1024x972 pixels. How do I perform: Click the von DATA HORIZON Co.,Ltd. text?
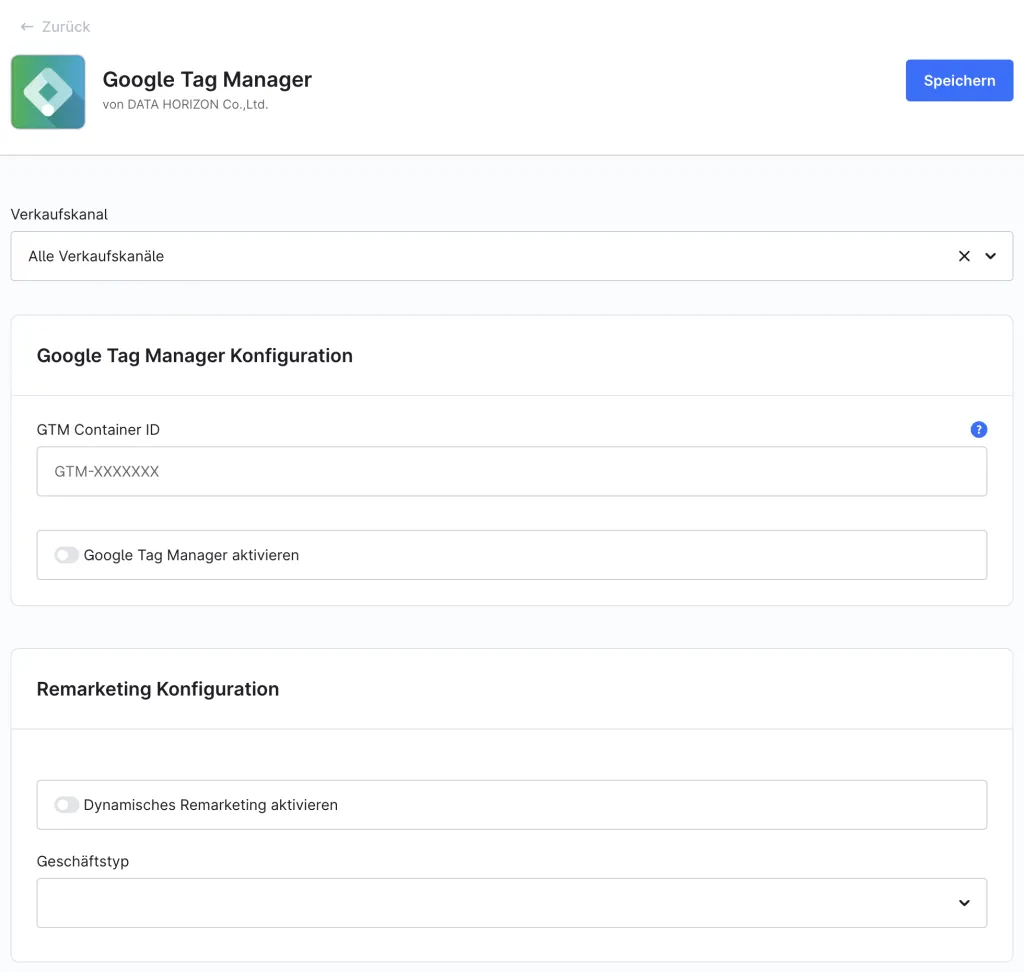(185, 105)
